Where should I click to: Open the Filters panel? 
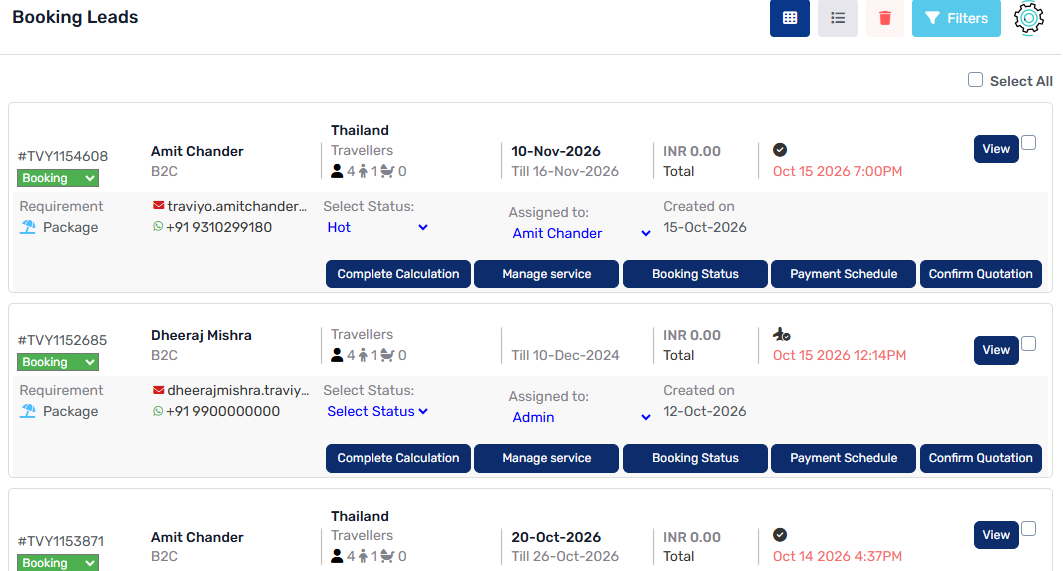coord(956,18)
